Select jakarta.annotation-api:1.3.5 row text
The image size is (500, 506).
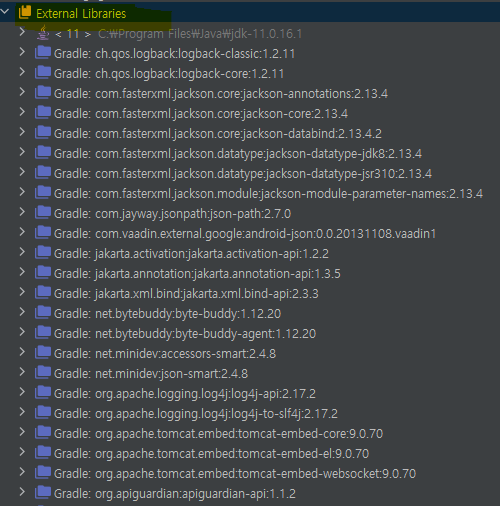(197, 274)
